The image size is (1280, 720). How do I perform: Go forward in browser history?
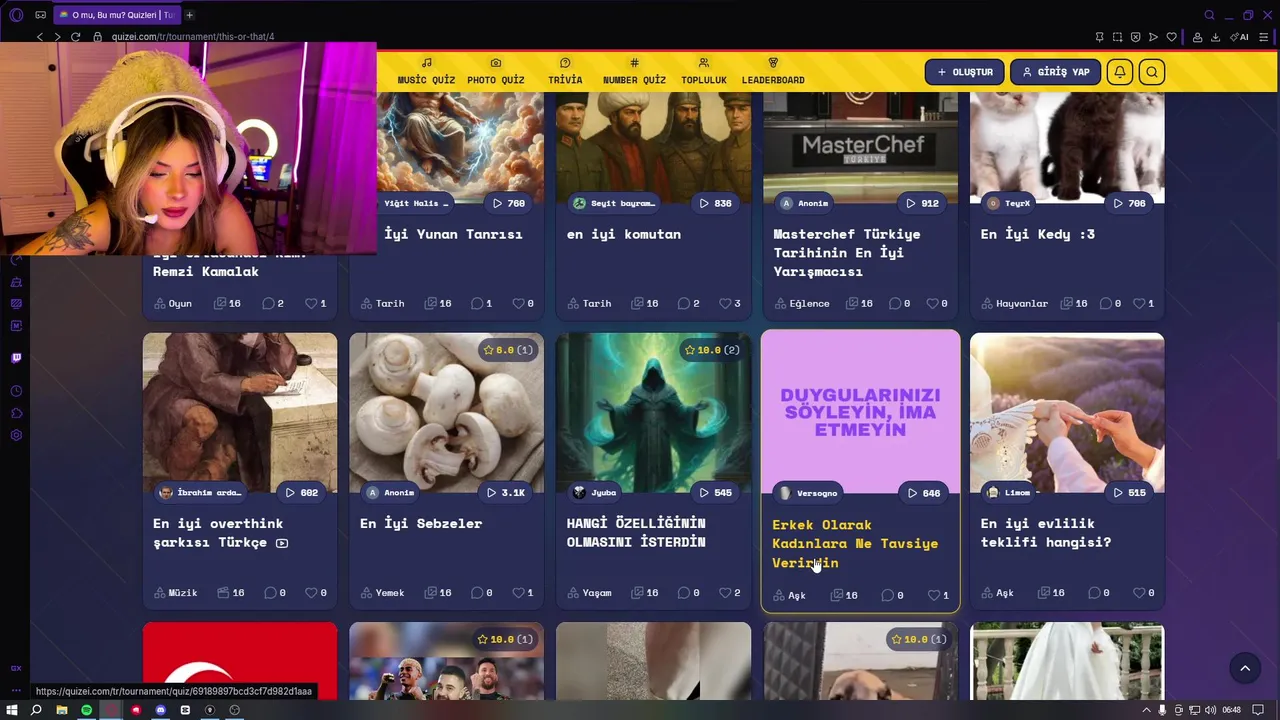pos(57,37)
